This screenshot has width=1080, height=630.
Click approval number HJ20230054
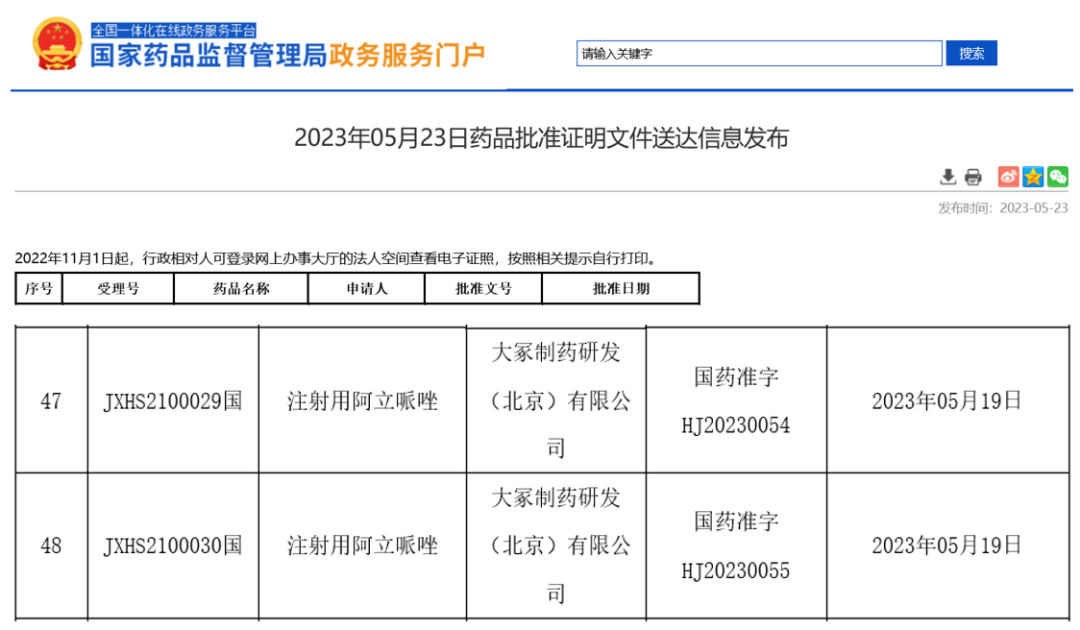point(736,426)
